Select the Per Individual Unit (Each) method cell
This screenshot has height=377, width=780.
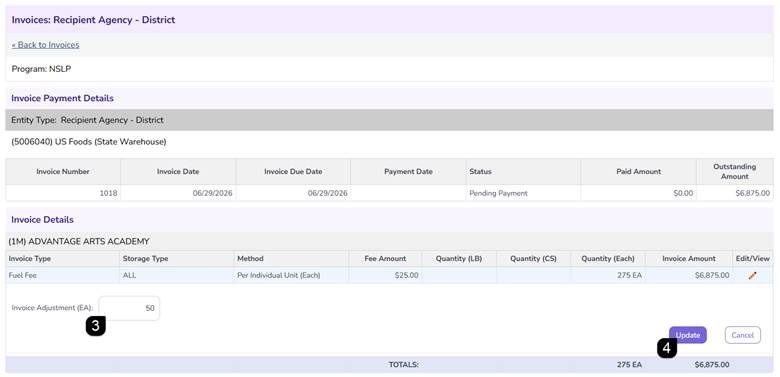click(x=291, y=275)
